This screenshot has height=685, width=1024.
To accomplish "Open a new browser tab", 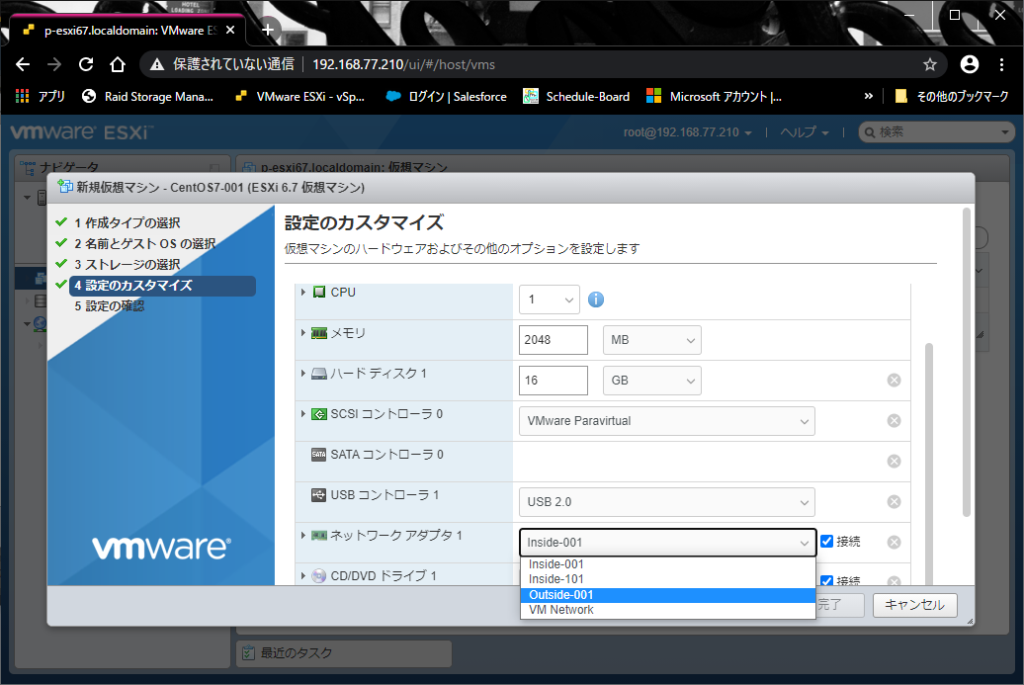I will tap(268, 30).
